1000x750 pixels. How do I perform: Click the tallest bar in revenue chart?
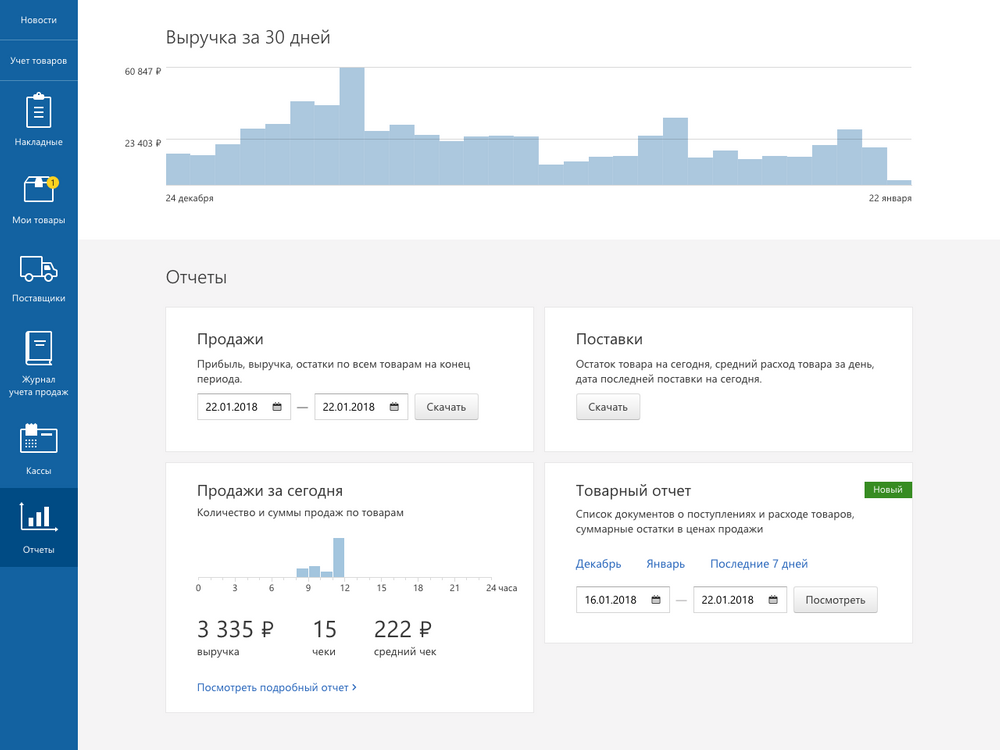coord(352,126)
